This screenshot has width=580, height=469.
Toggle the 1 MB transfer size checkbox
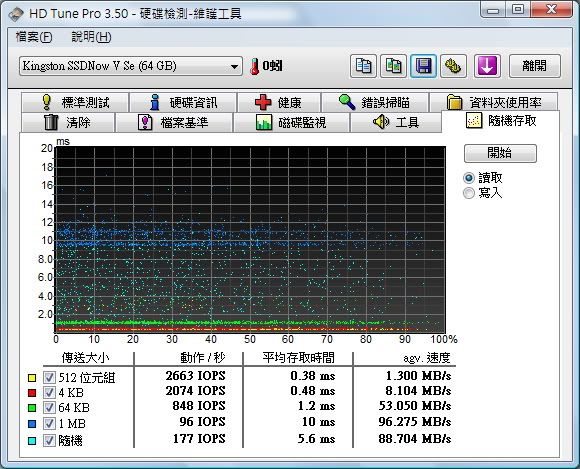pos(49,423)
